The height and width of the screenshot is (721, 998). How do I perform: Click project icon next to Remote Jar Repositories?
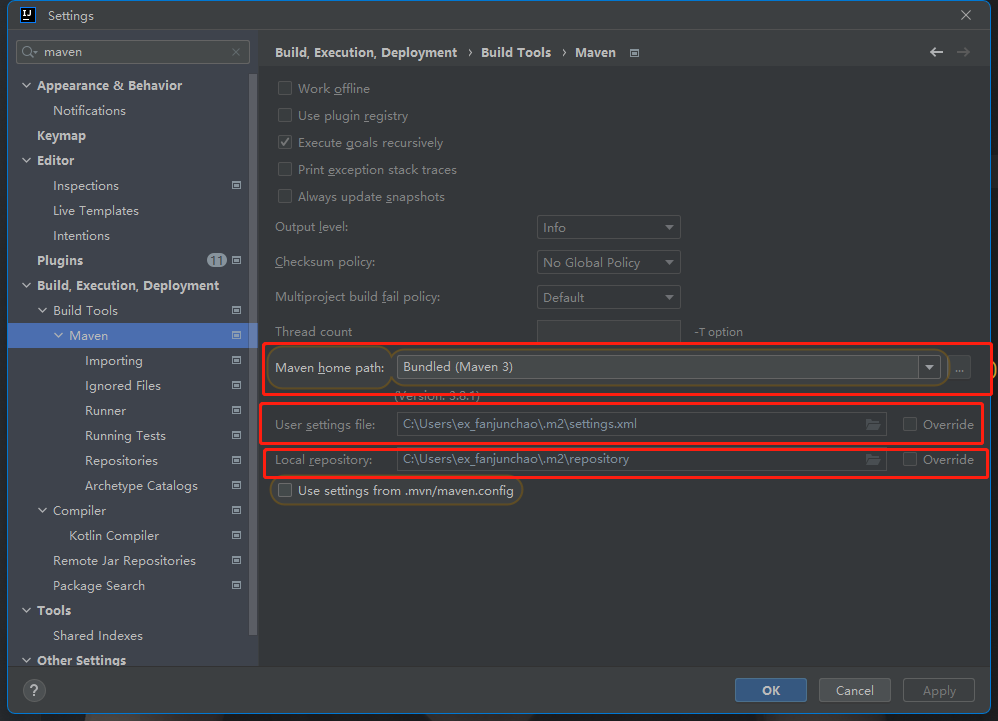point(237,561)
